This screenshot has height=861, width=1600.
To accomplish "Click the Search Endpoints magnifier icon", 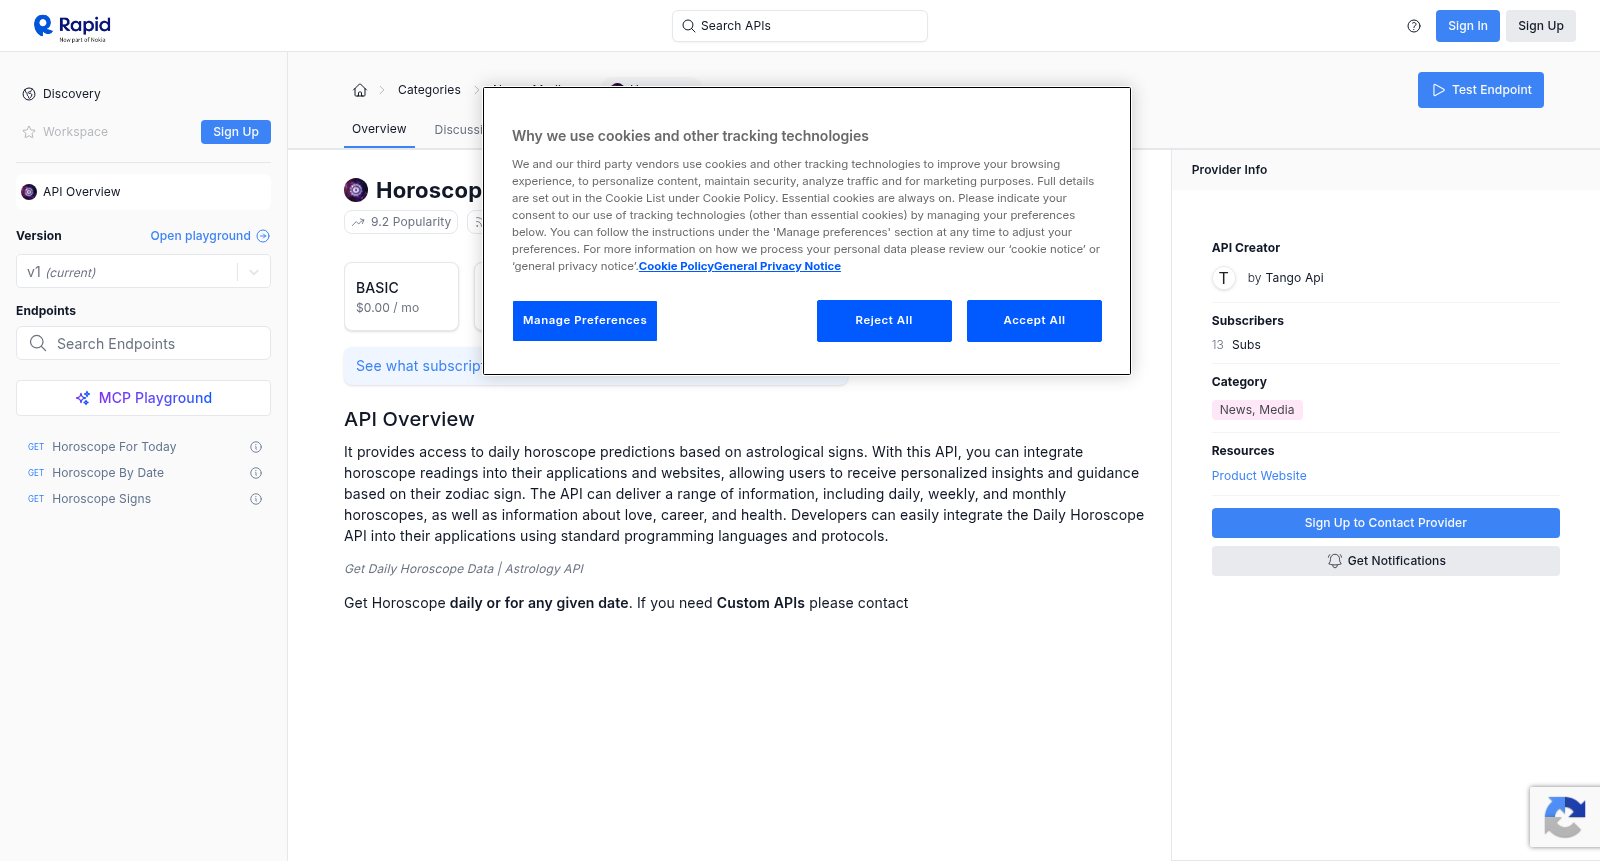I will (38, 343).
